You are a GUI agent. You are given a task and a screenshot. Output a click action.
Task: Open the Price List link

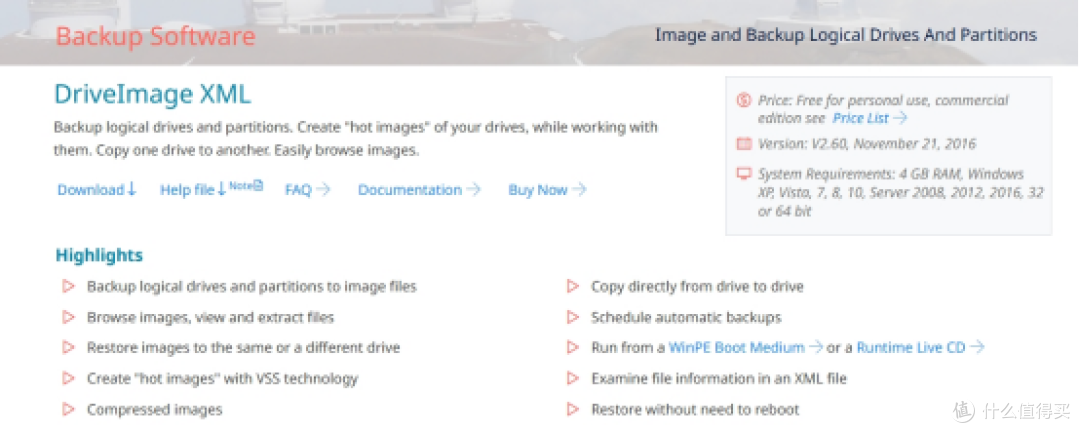(x=870, y=118)
